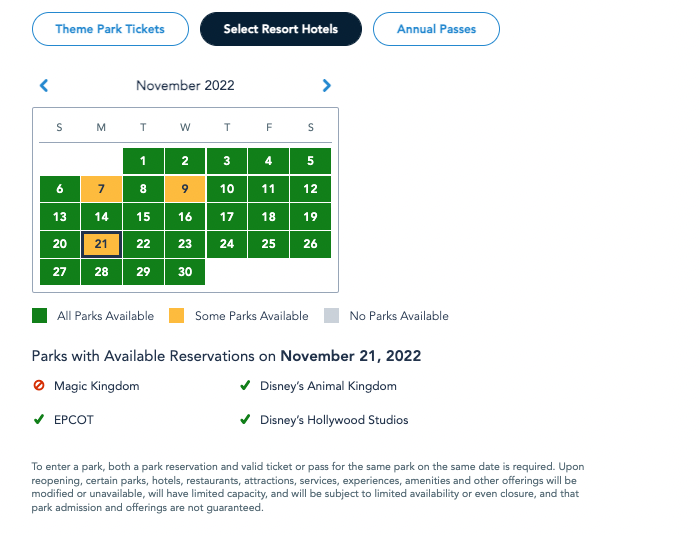Select November 30 on the calendar

pyautogui.click(x=185, y=272)
